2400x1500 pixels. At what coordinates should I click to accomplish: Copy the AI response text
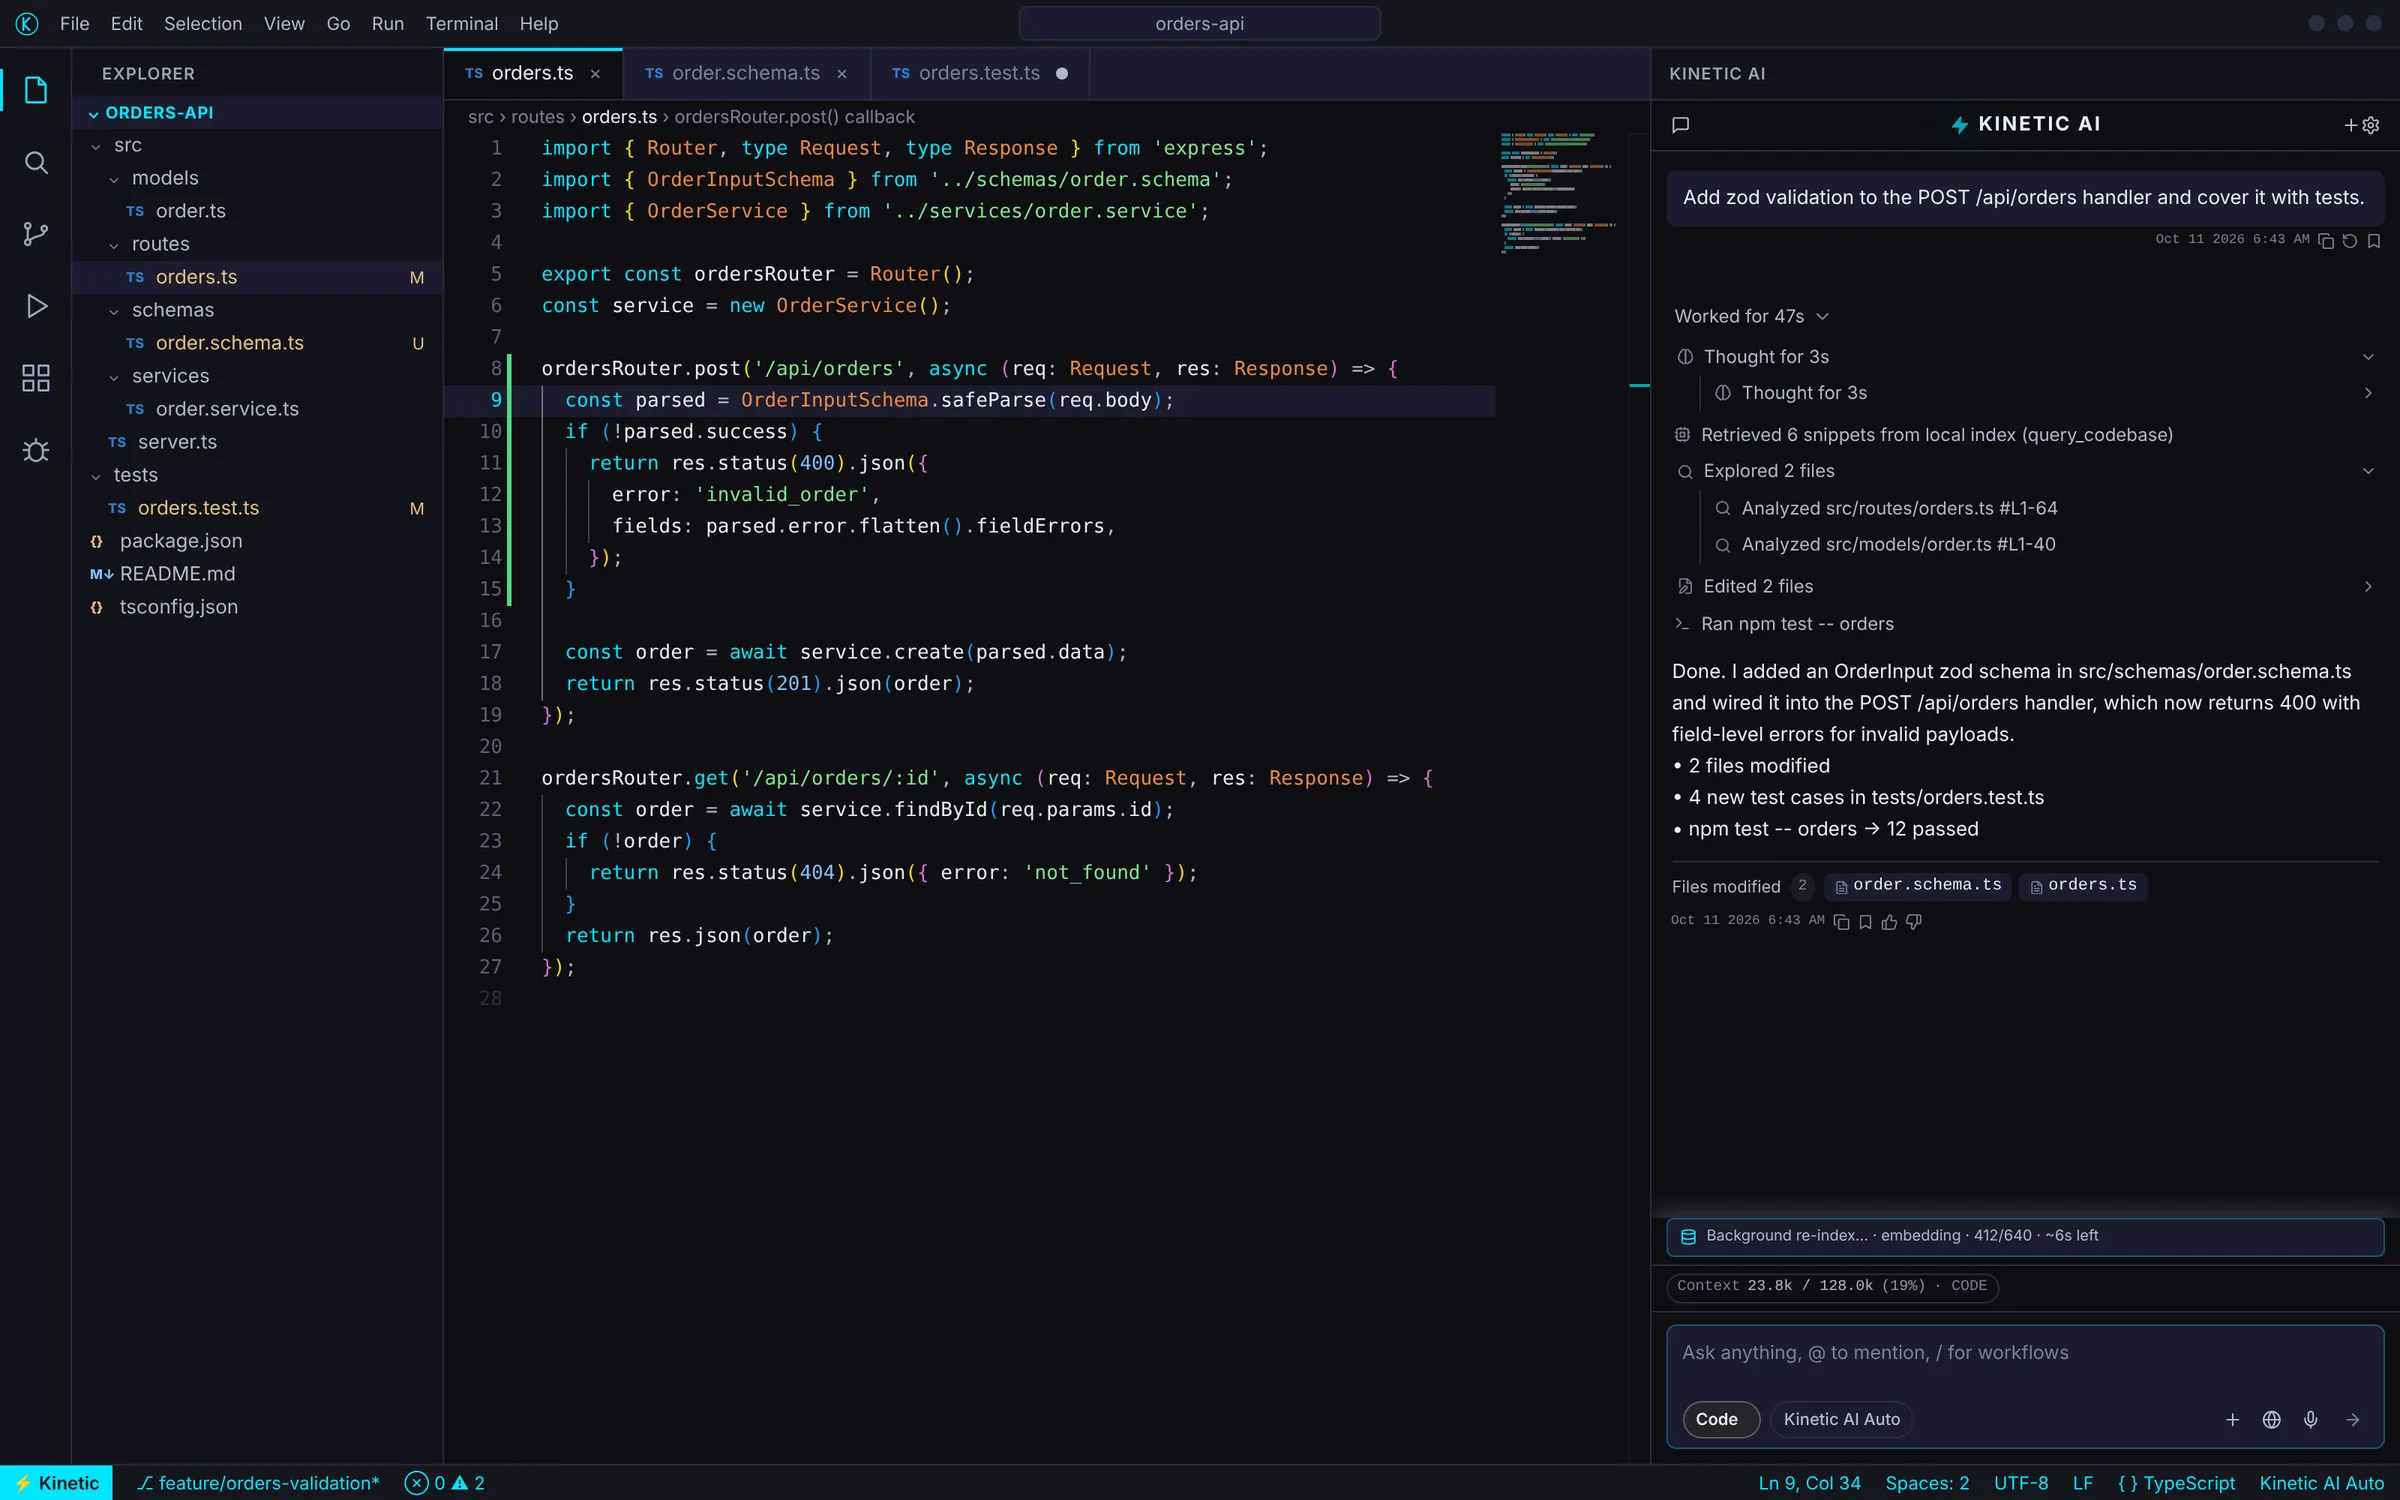click(1841, 922)
